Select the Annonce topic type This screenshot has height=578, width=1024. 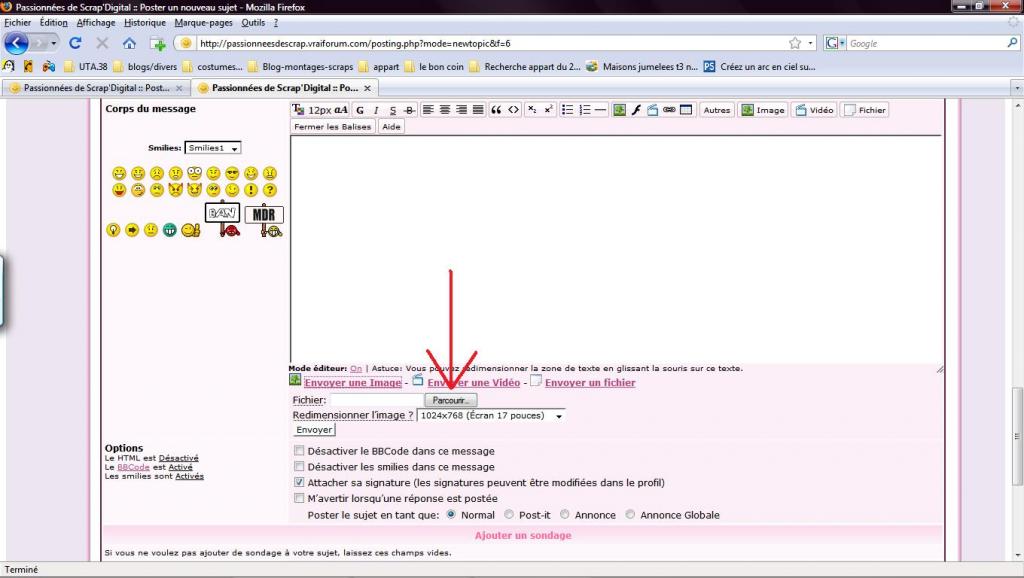pyautogui.click(x=565, y=515)
